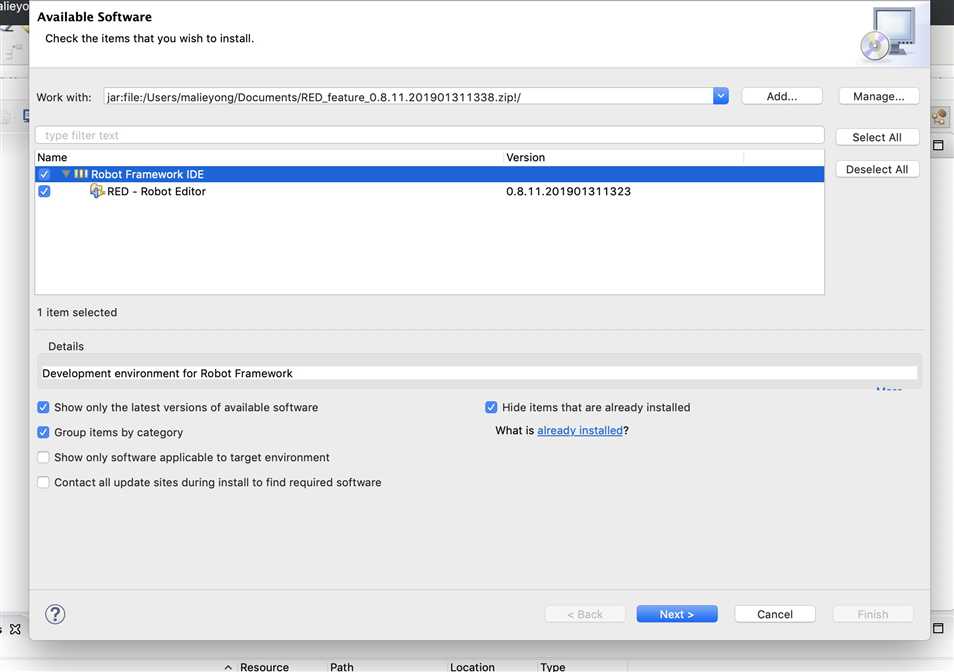Viewport: 954px width, 672px height.
Task: Toggle Show only the latest versions checkbox
Action: point(43,407)
